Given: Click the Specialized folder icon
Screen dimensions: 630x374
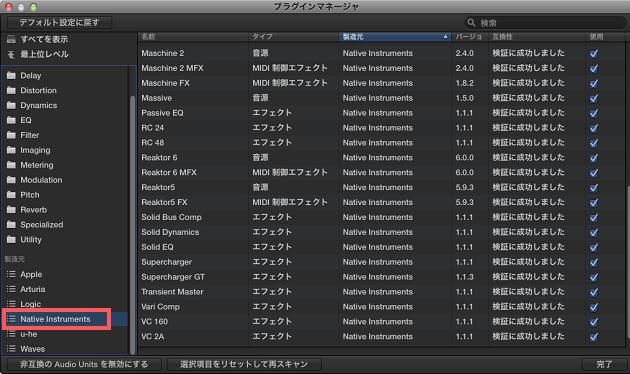Looking at the screenshot, I should point(11,225).
